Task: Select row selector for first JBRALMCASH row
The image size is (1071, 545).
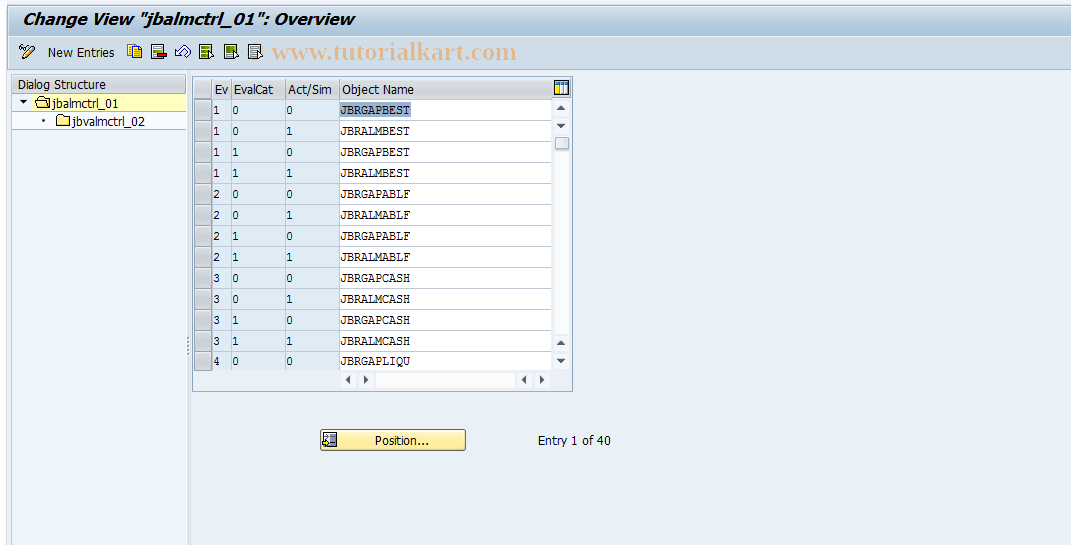Action: (x=203, y=299)
